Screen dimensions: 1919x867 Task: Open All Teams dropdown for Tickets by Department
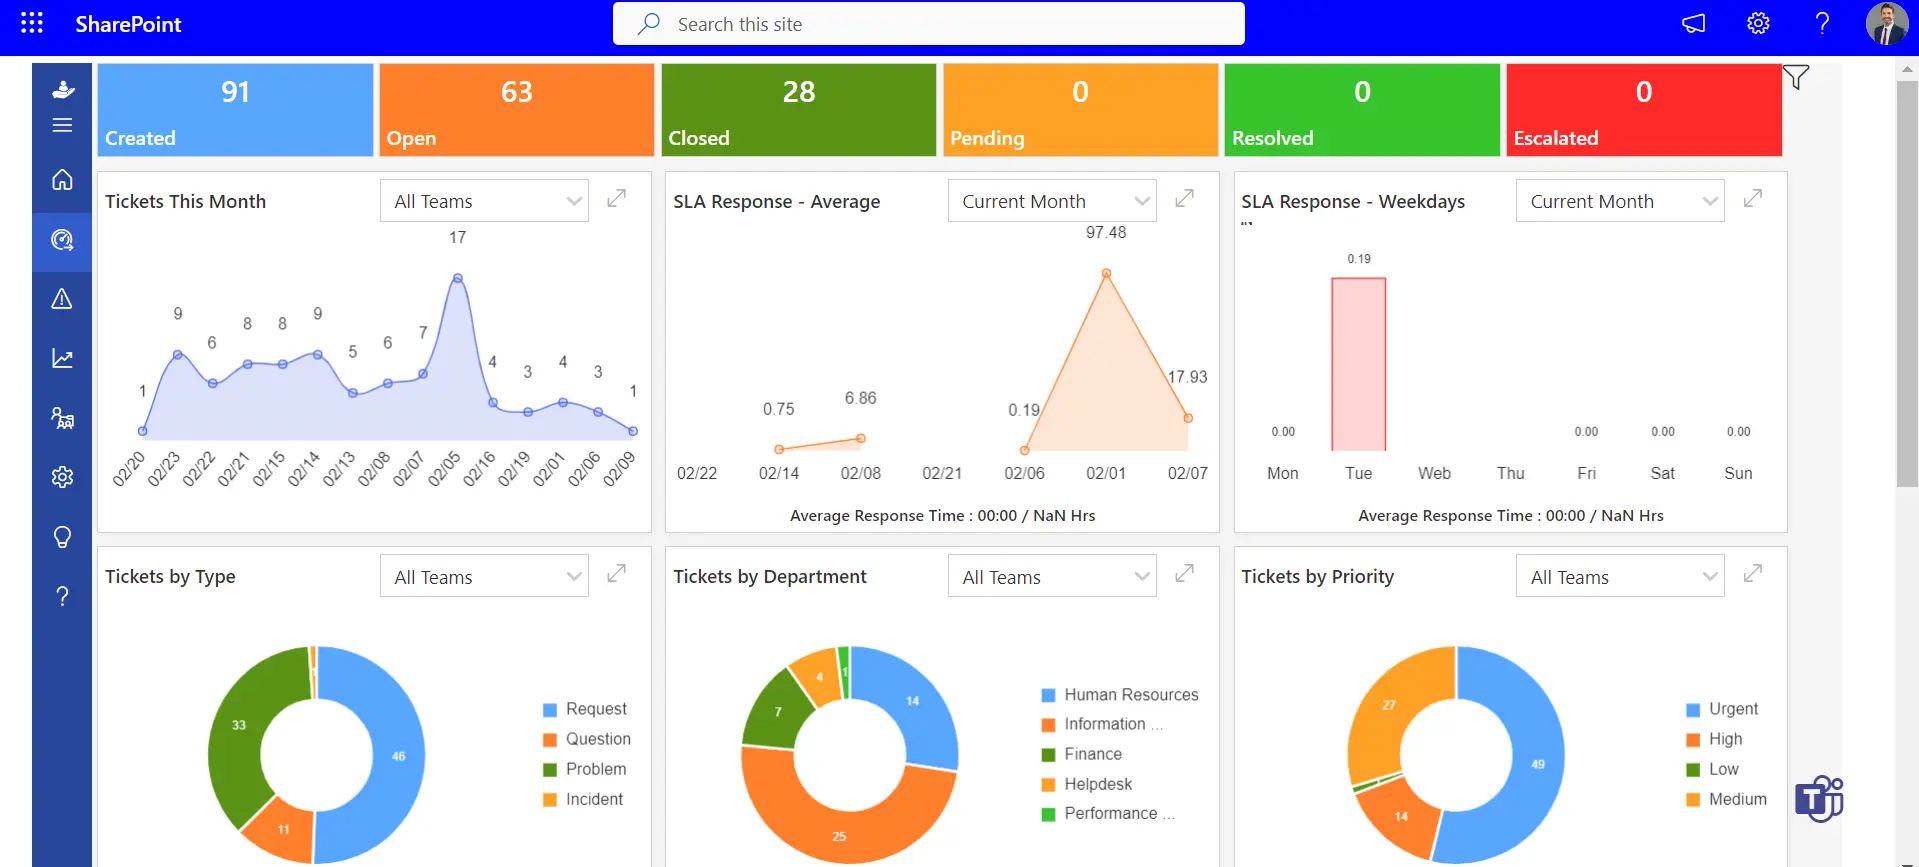[1052, 576]
